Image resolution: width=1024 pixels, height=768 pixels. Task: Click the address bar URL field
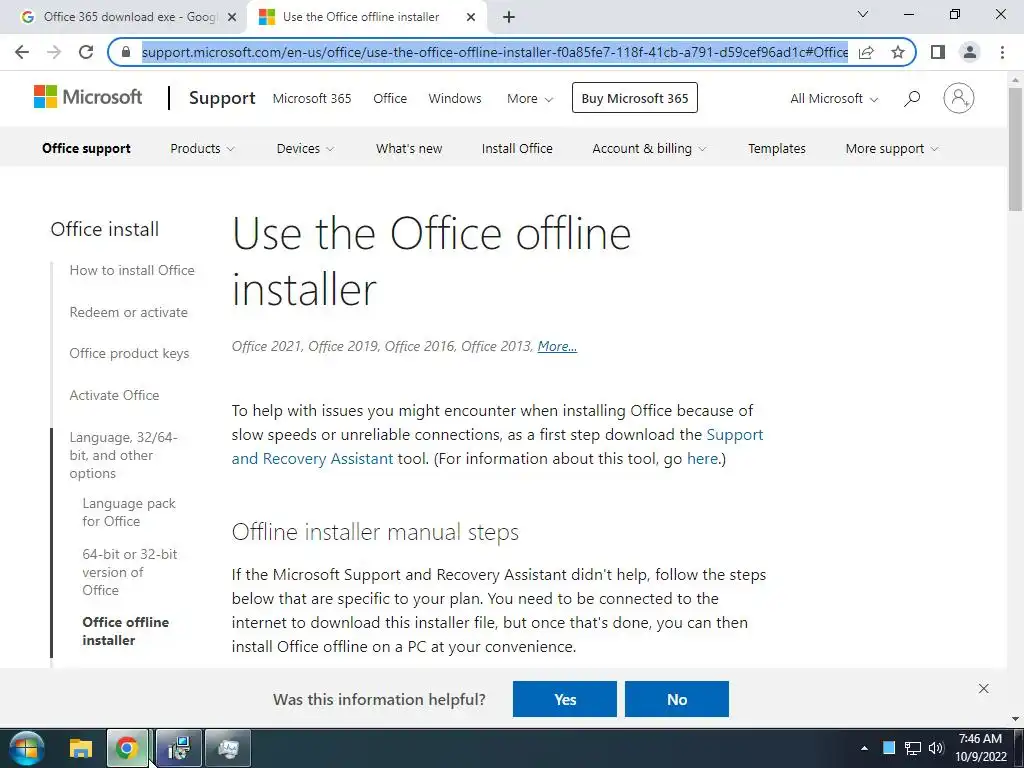(x=494, y=52)
